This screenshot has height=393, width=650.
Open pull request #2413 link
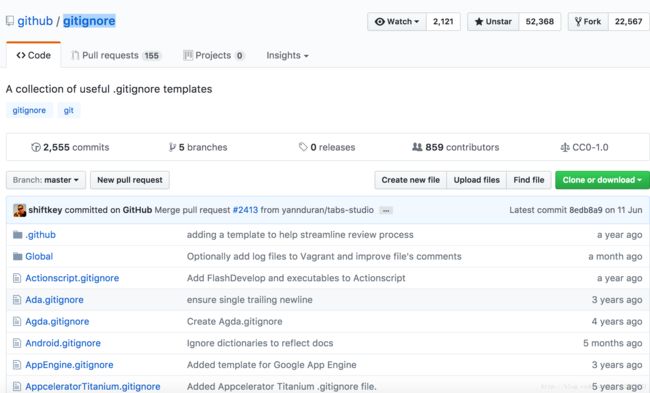[x=245, y=210]
